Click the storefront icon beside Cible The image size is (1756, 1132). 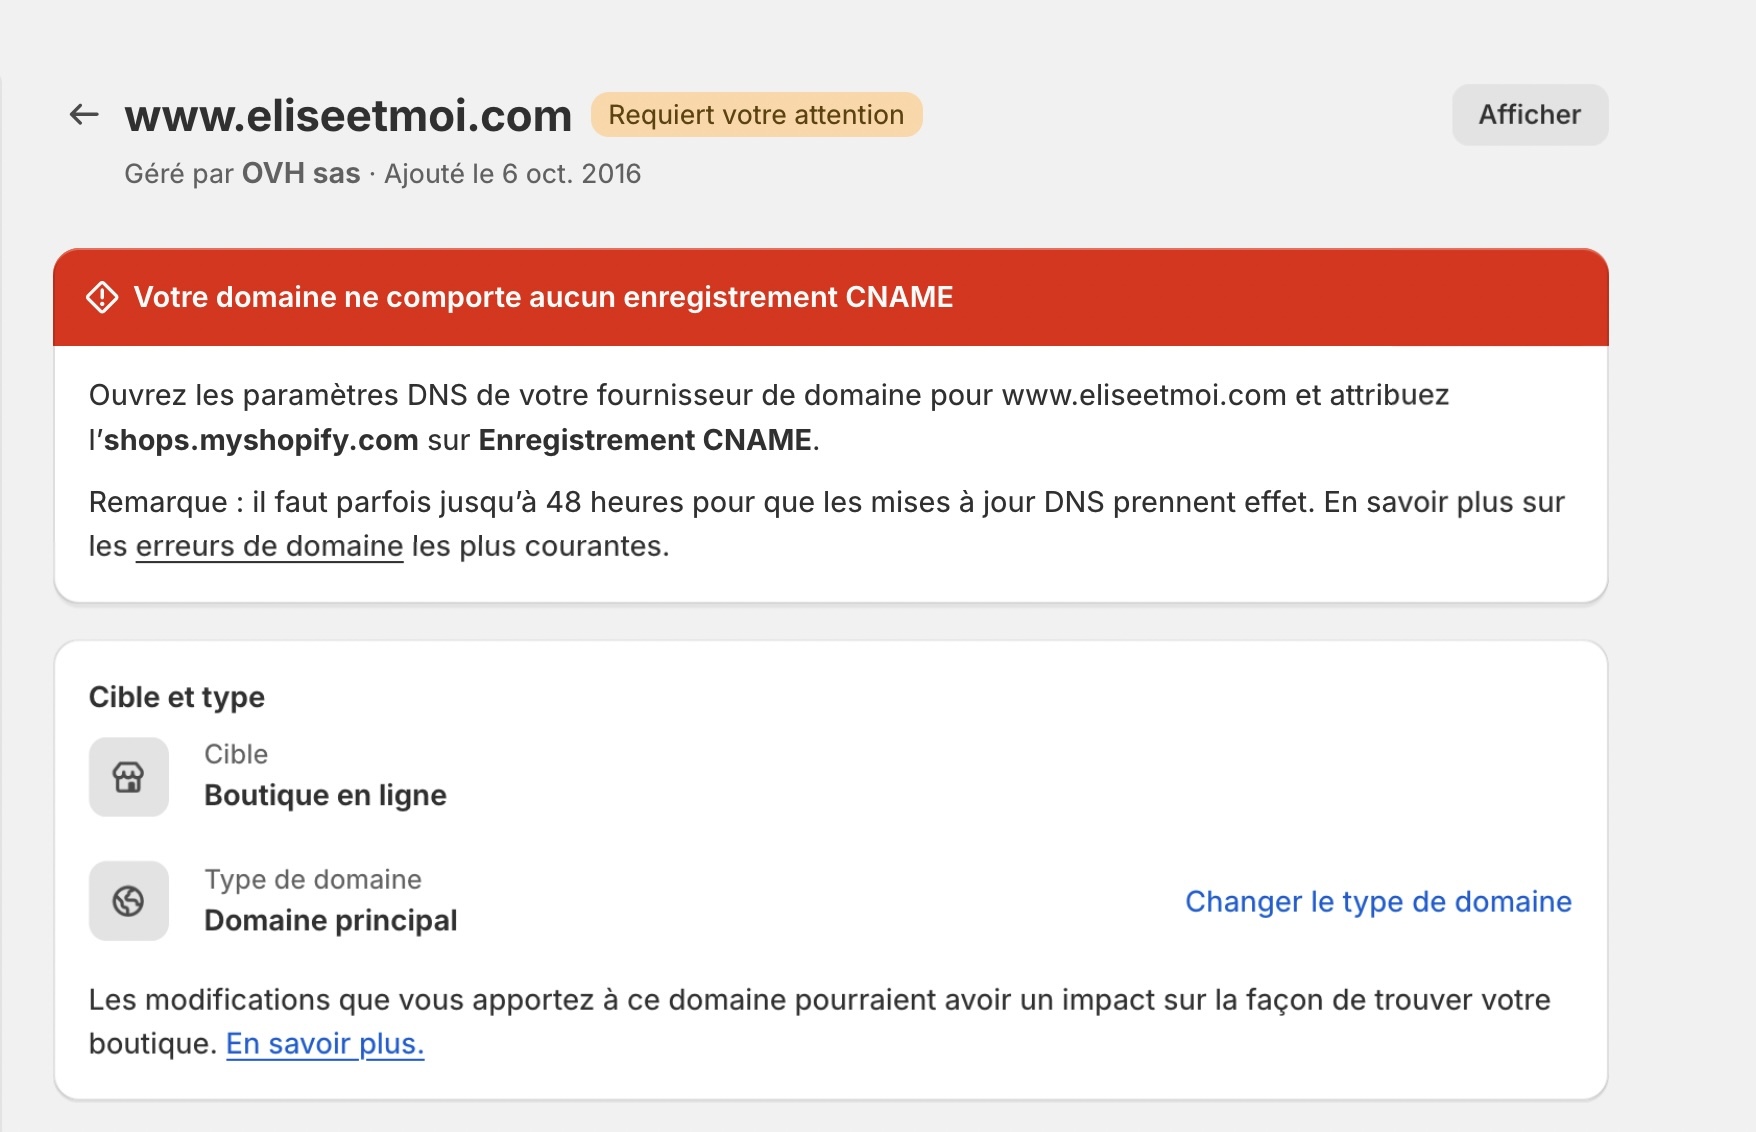coord(129,777)
